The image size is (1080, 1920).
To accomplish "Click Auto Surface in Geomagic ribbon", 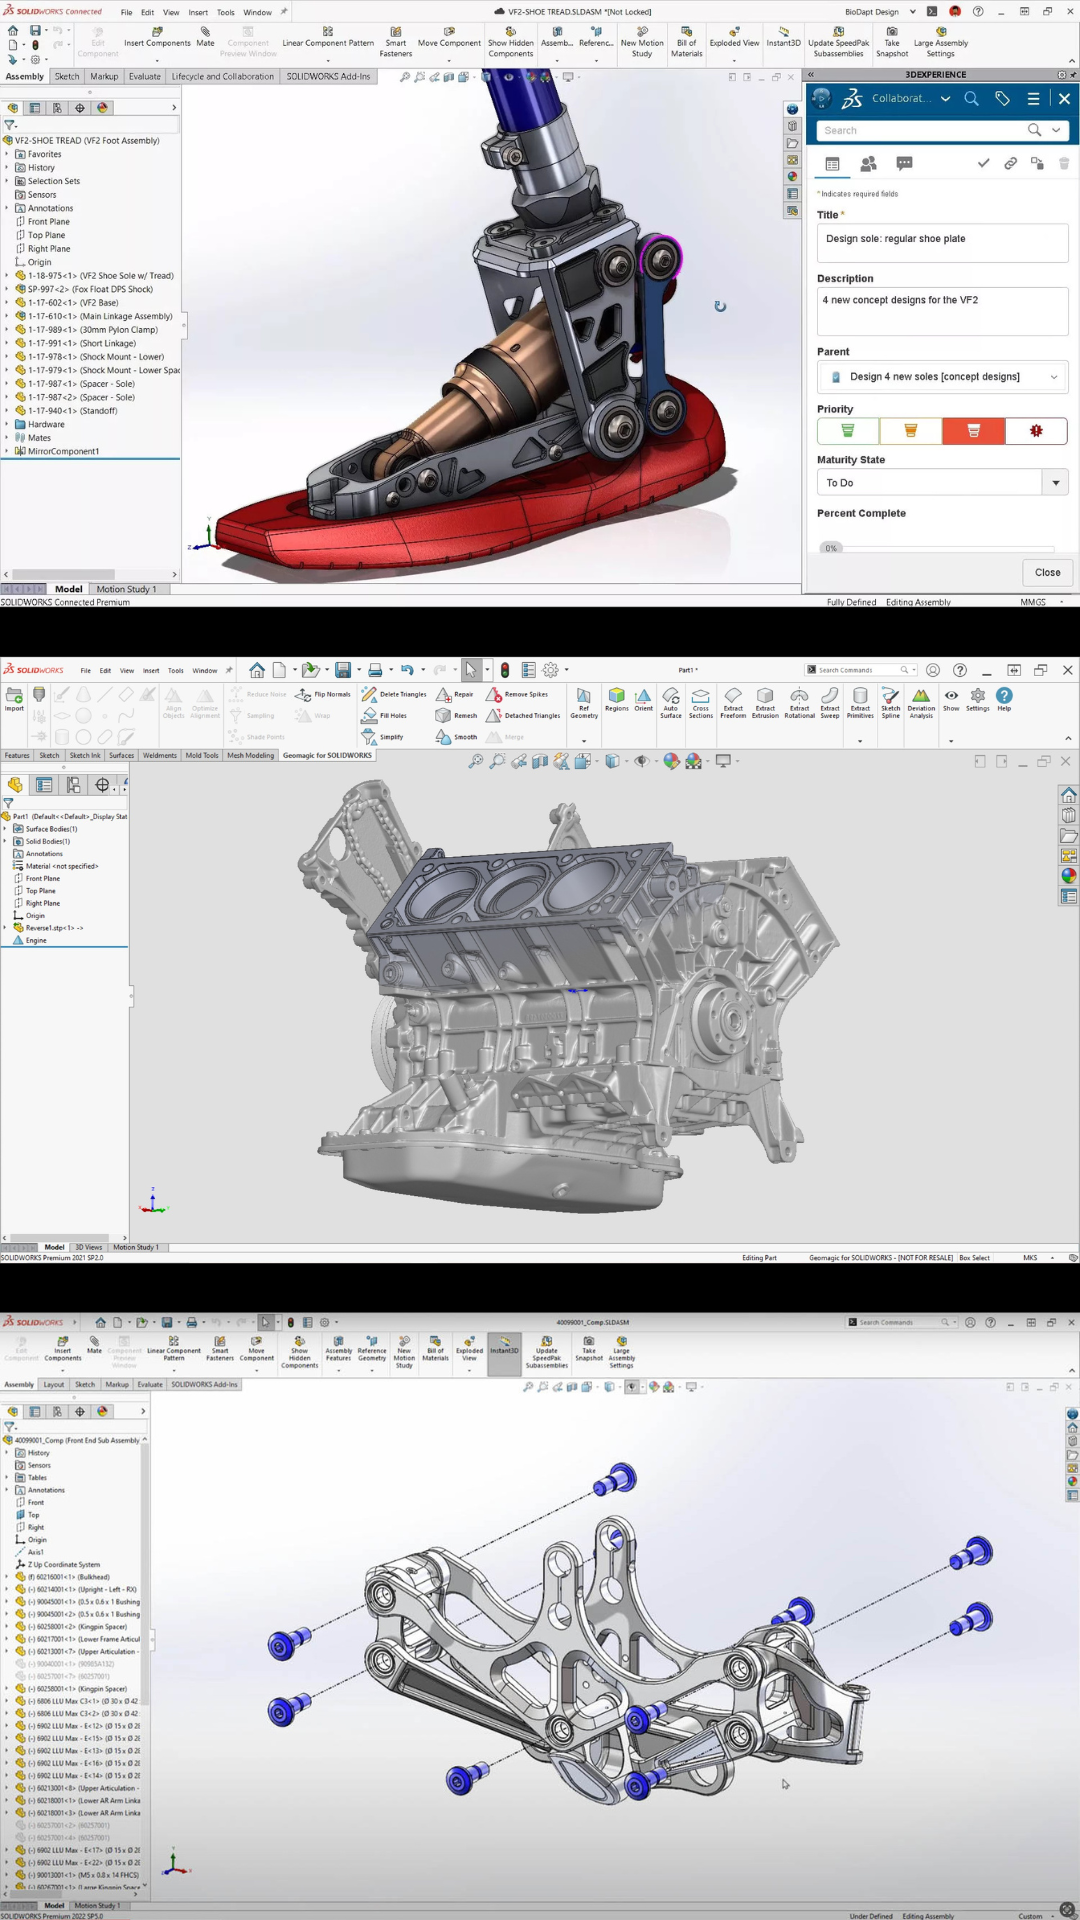I will 671,703.
